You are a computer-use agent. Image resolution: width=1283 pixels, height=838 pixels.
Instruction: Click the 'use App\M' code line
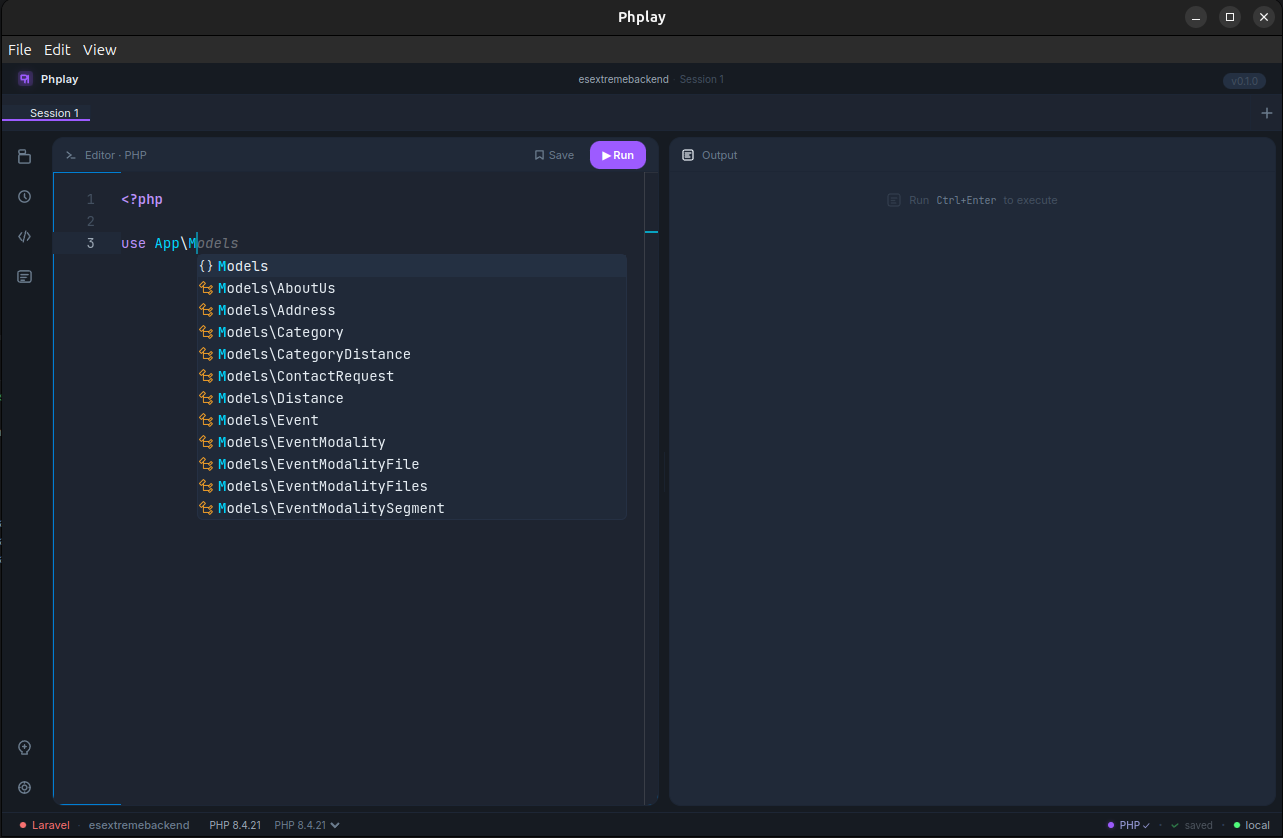coord(161,243)
